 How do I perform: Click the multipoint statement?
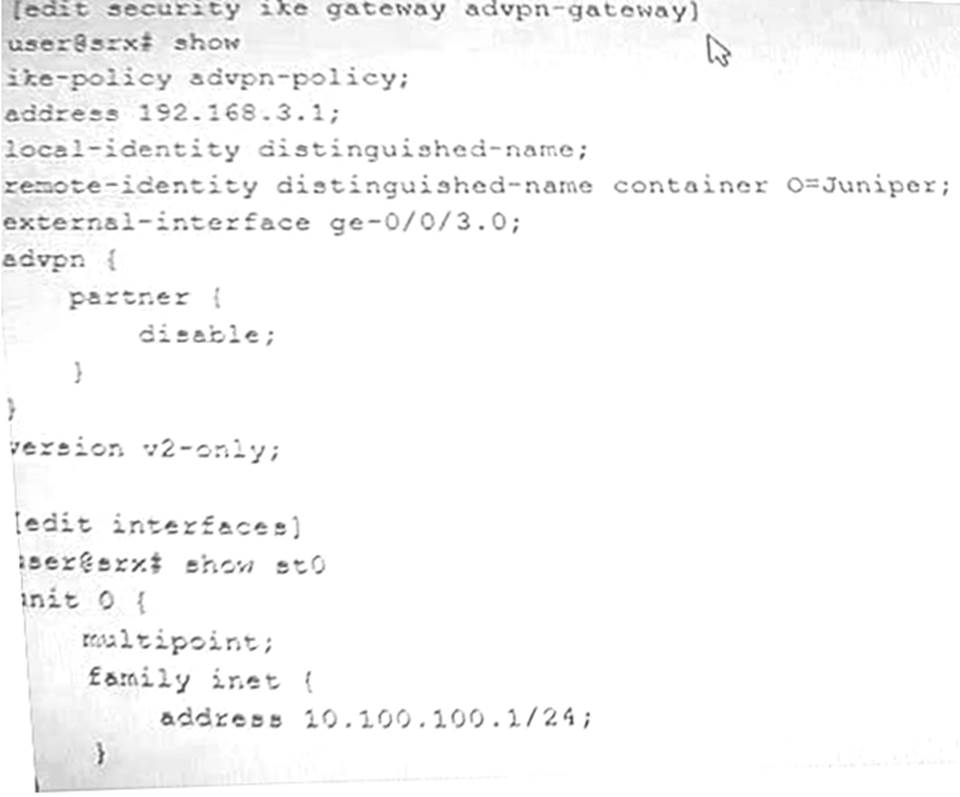click(178, 641)
